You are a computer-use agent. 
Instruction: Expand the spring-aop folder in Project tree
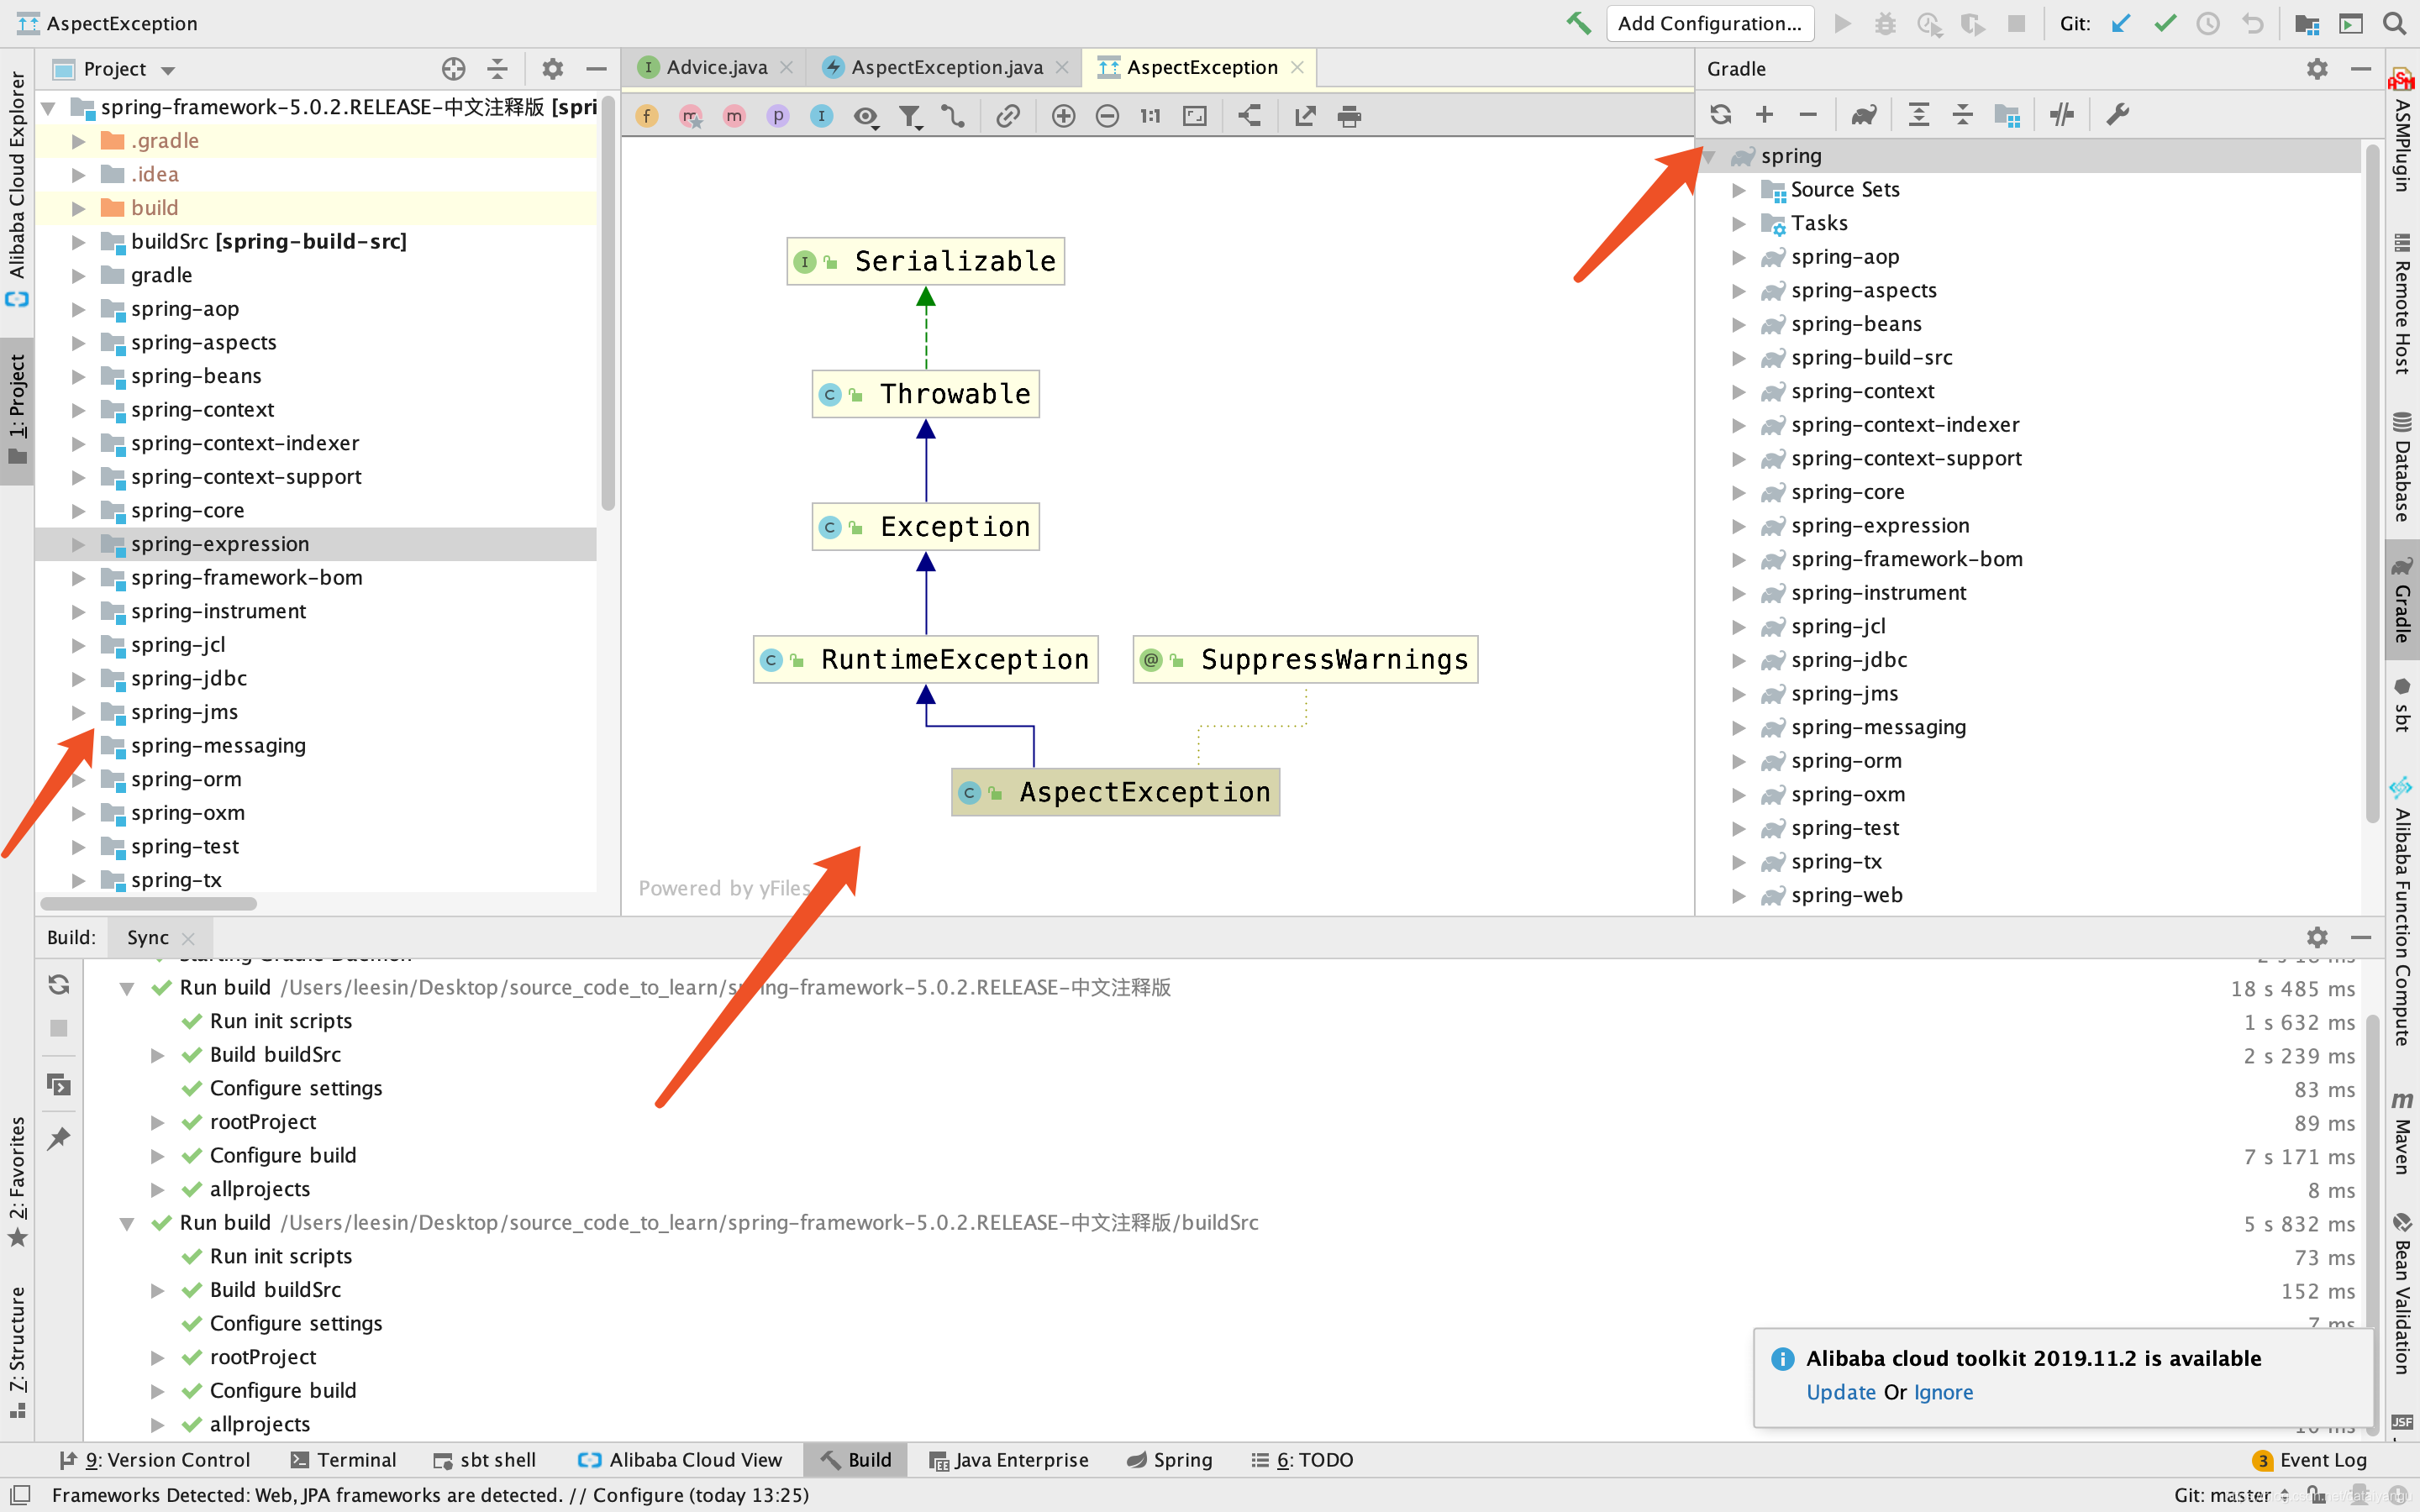click(78, 309)
